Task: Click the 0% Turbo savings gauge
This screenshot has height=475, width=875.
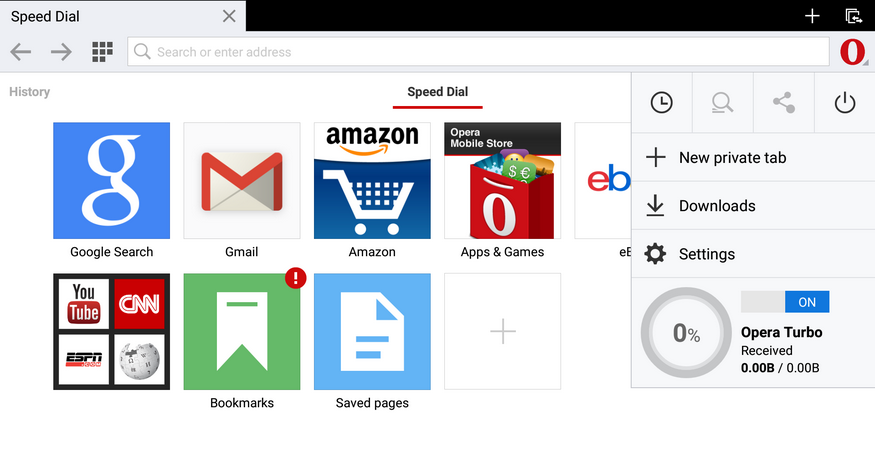Action: pos(686,333)
